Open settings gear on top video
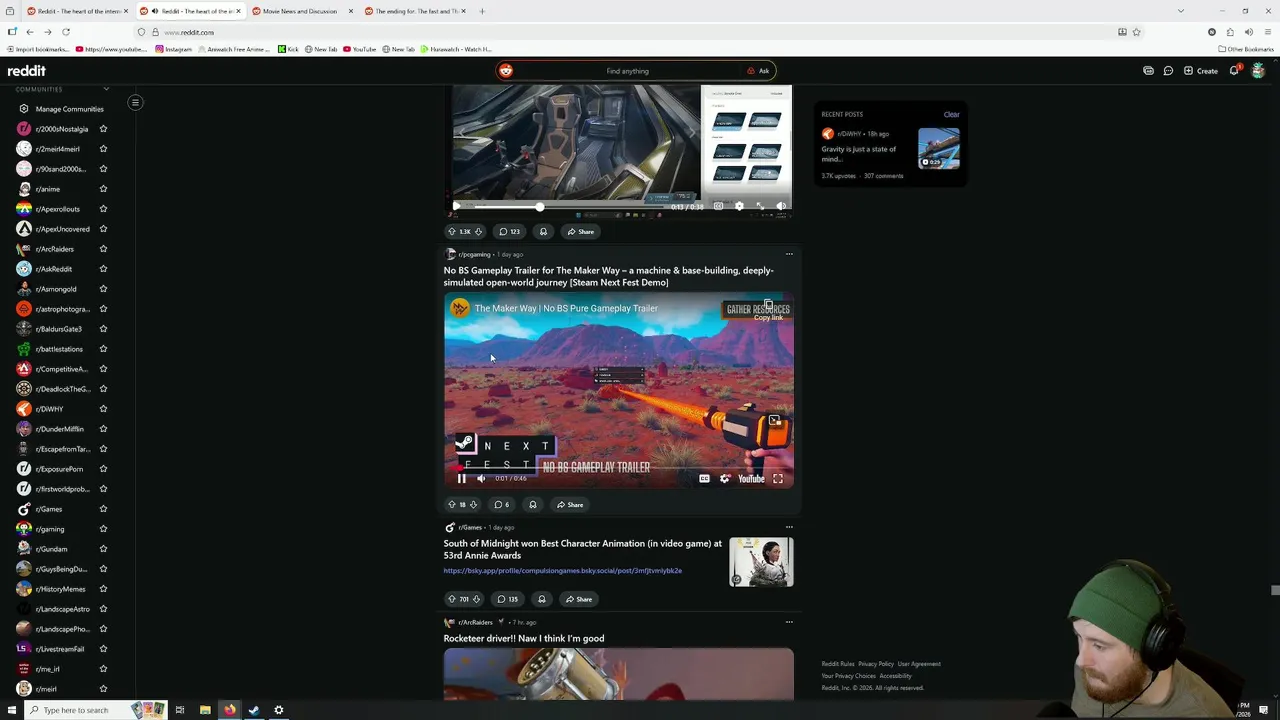Viewport: 1280px width, 720px height. click(739, 206)
